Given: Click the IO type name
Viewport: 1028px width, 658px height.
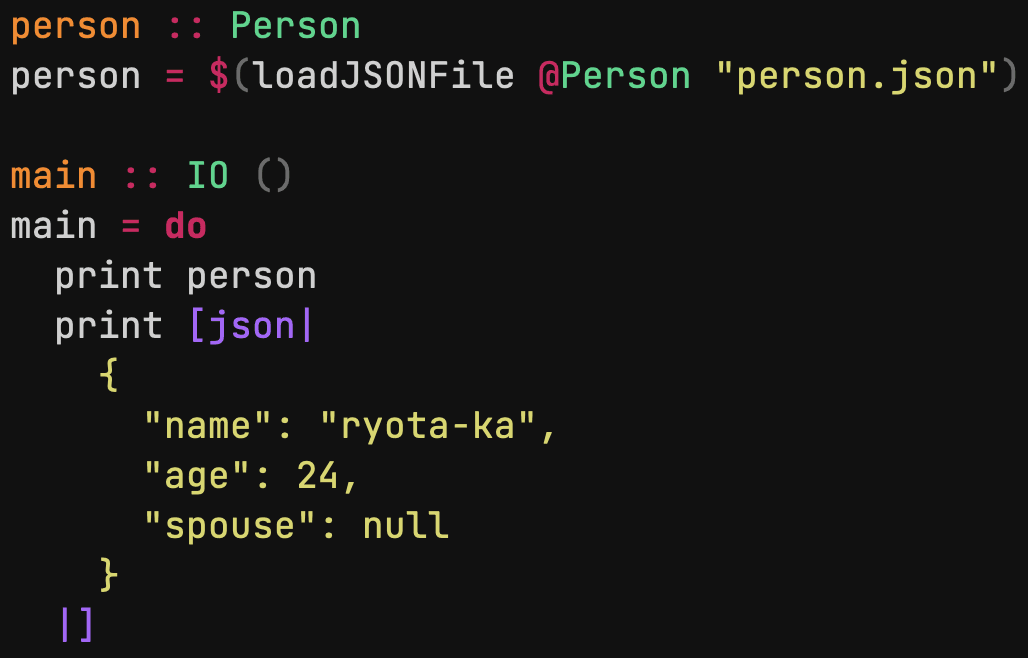Looking at the screenshot, I should [208, 176].
